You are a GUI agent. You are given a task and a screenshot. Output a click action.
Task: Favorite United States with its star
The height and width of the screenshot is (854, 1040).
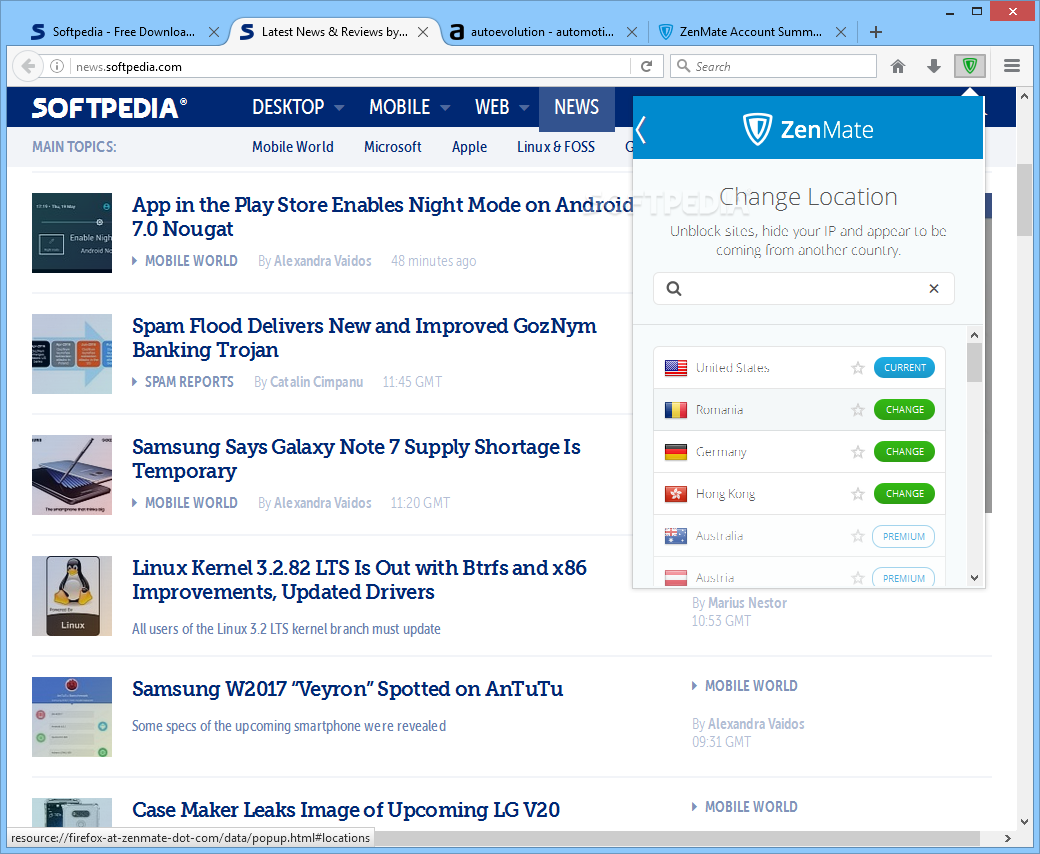pos(858,367)
